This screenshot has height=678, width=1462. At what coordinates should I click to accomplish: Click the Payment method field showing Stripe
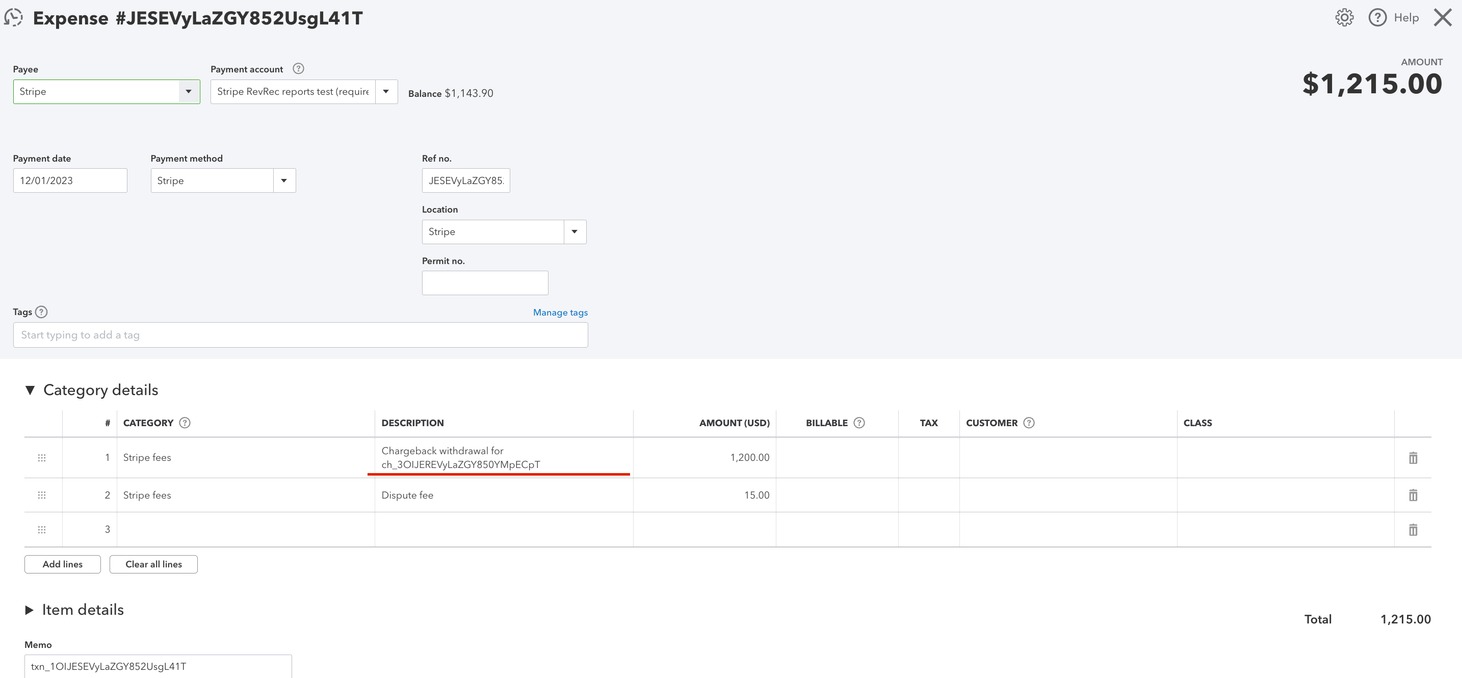coord(212,181)
